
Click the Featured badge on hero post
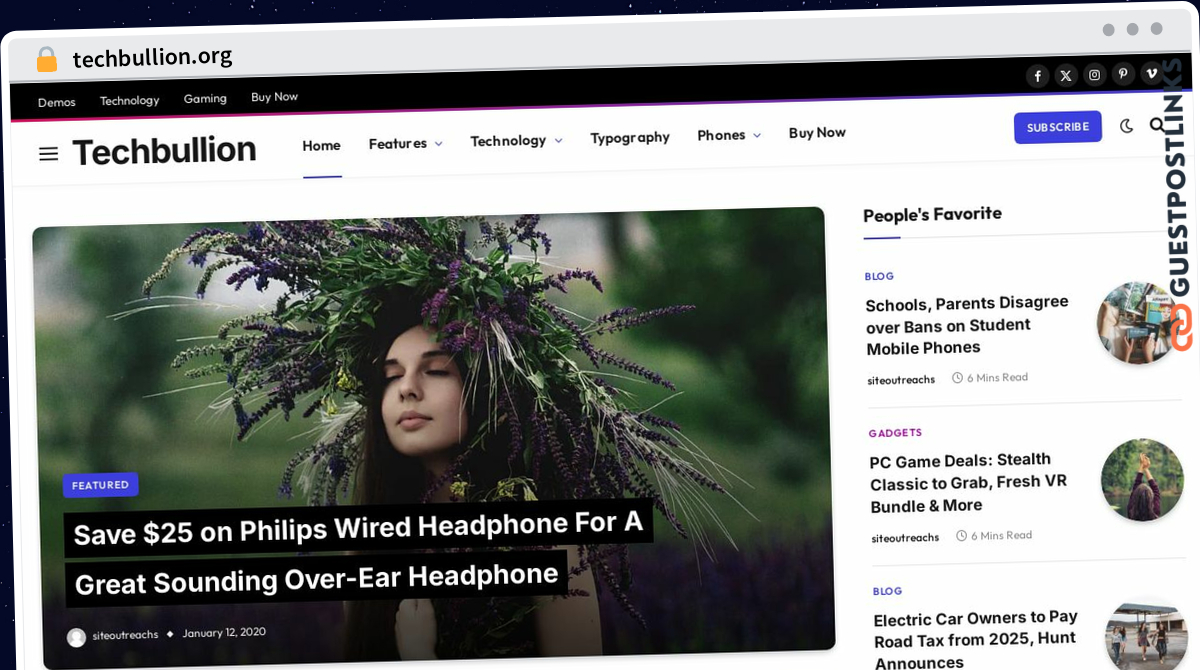tap(101, 485)
